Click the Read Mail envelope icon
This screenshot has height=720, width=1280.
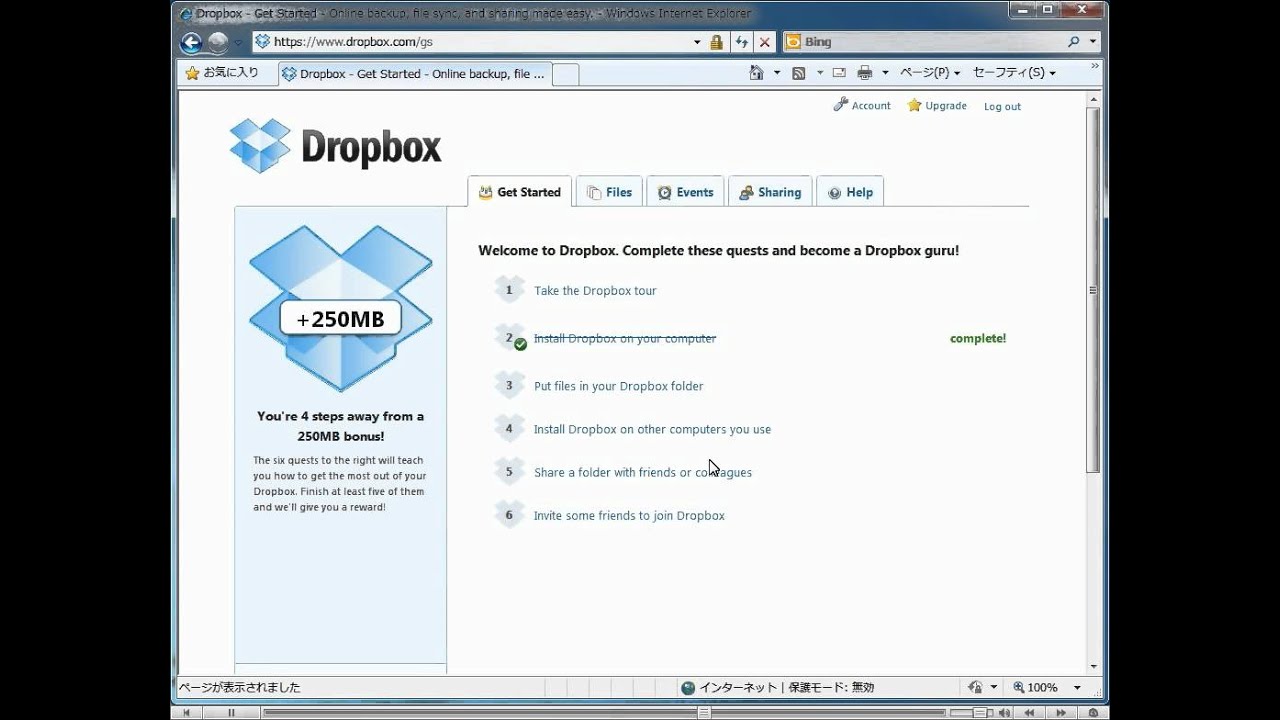[839, 73]
